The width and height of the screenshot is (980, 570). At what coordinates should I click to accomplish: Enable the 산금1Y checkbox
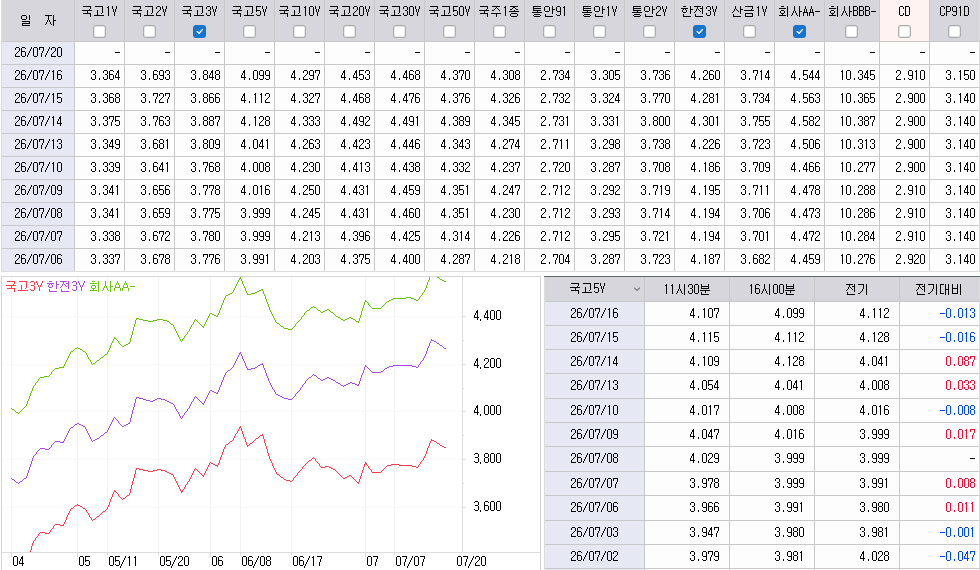click(749, 31)
